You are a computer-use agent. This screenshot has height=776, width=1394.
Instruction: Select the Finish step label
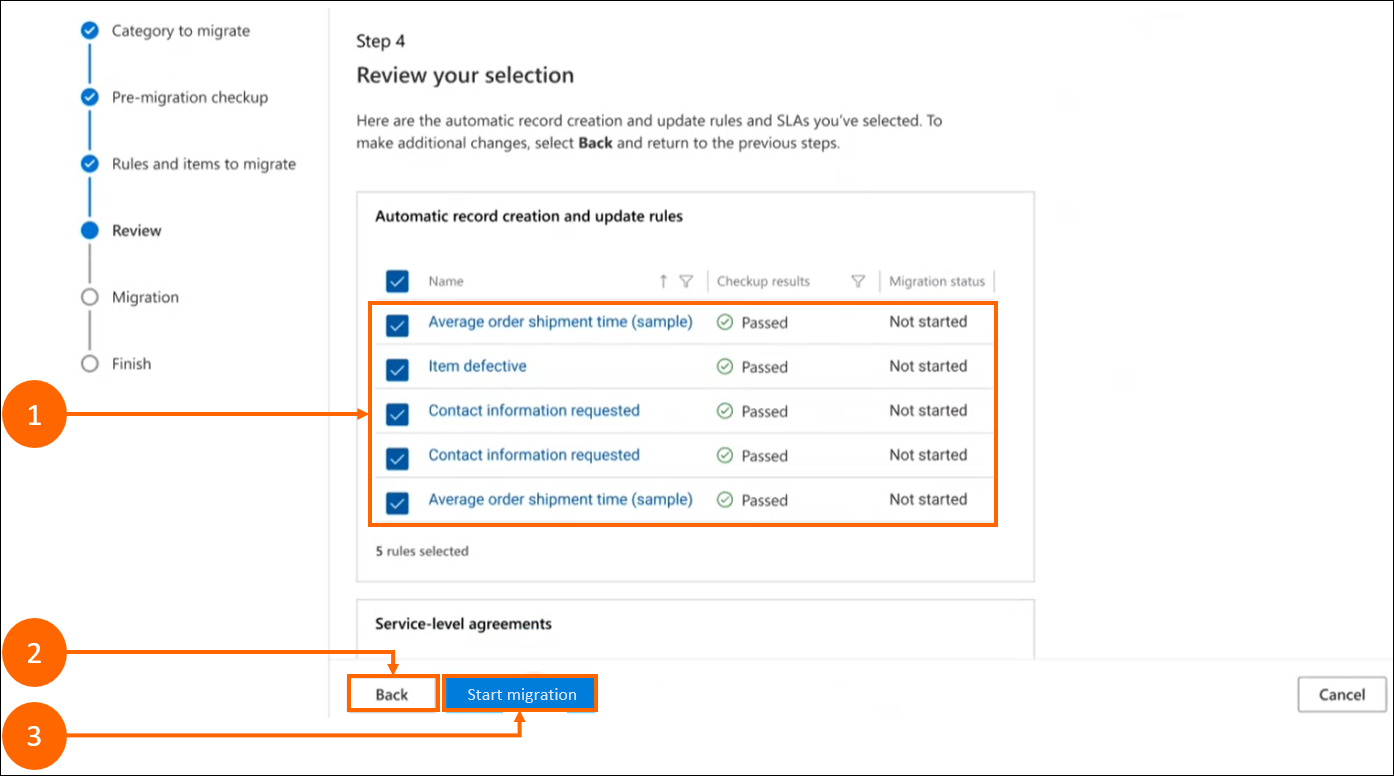131,363
